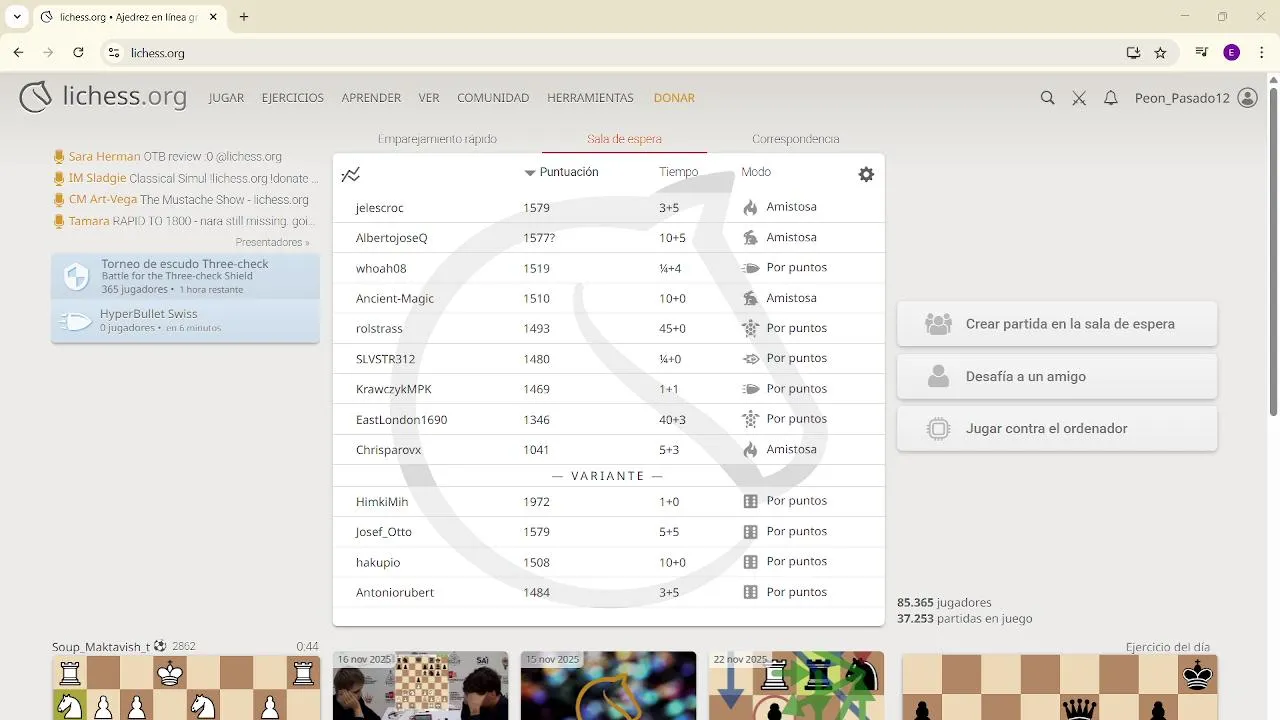Open a new browser tab
Viewport: 1280px width, 720px height.
pyautogui.click(x=244, y=17)
